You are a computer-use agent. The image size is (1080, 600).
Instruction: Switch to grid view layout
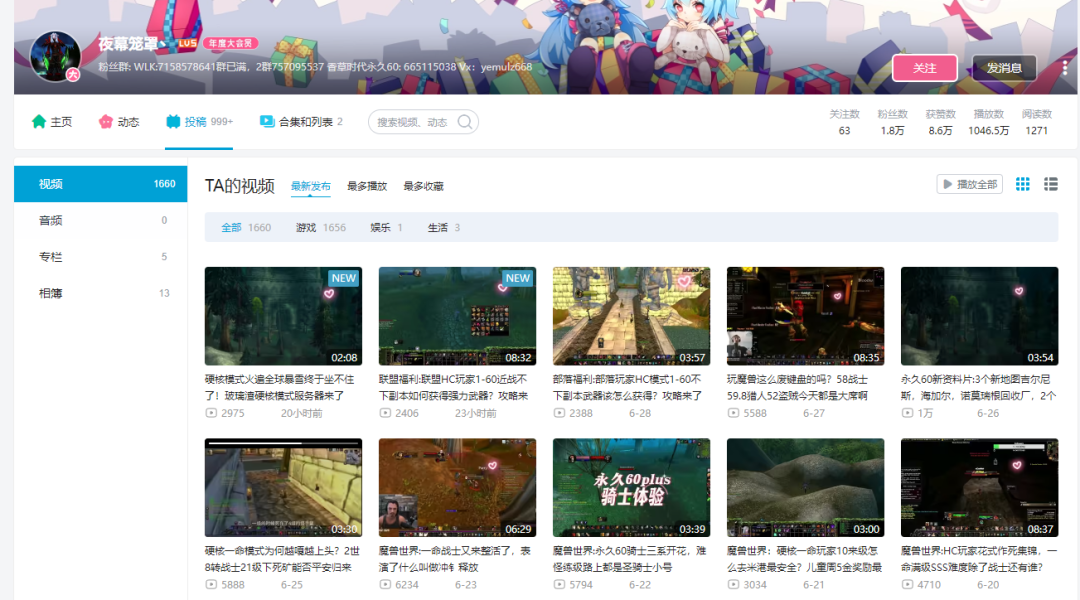coord(1023,184)
